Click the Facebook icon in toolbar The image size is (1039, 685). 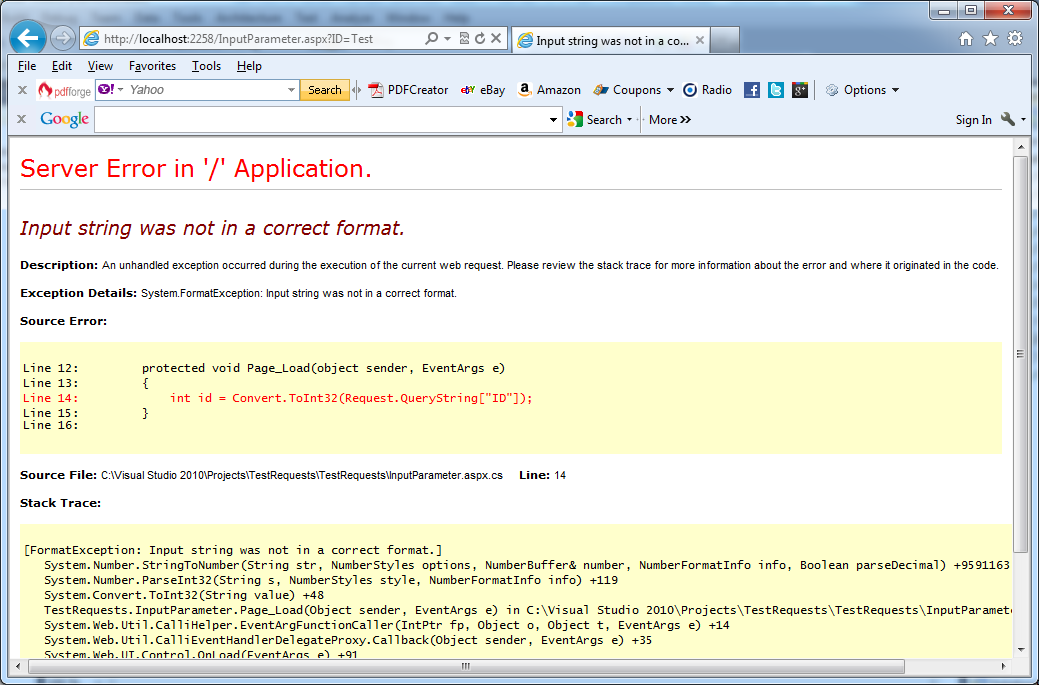[751, 90]
